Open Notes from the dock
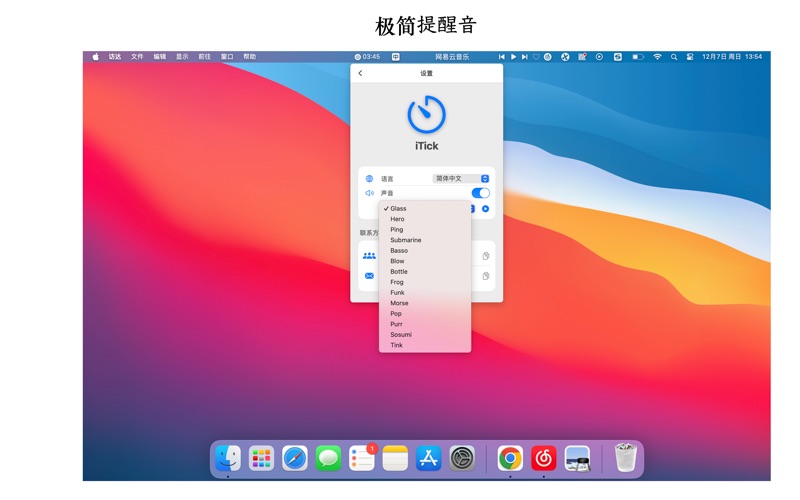This screenshot has width=800, height=500. pos(395,458)
